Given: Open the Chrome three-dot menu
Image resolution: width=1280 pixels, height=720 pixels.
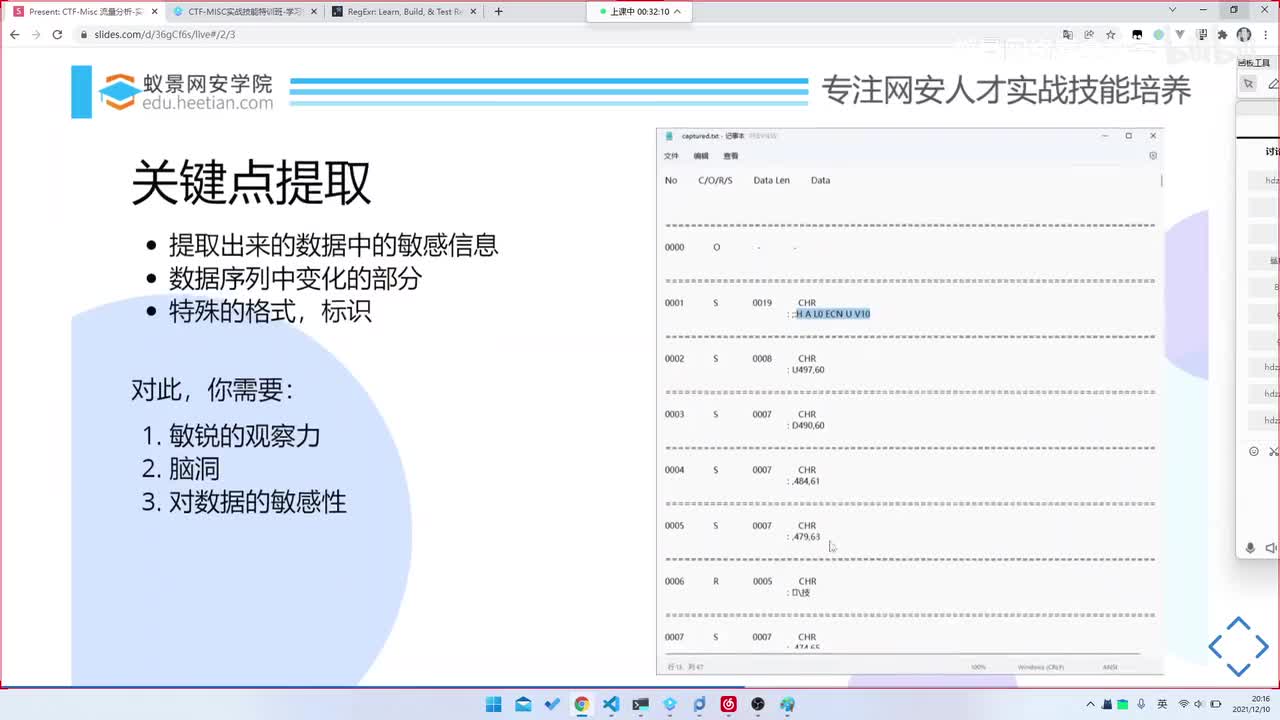Looking at the screenshot, I should click(x=1265, y=34).
